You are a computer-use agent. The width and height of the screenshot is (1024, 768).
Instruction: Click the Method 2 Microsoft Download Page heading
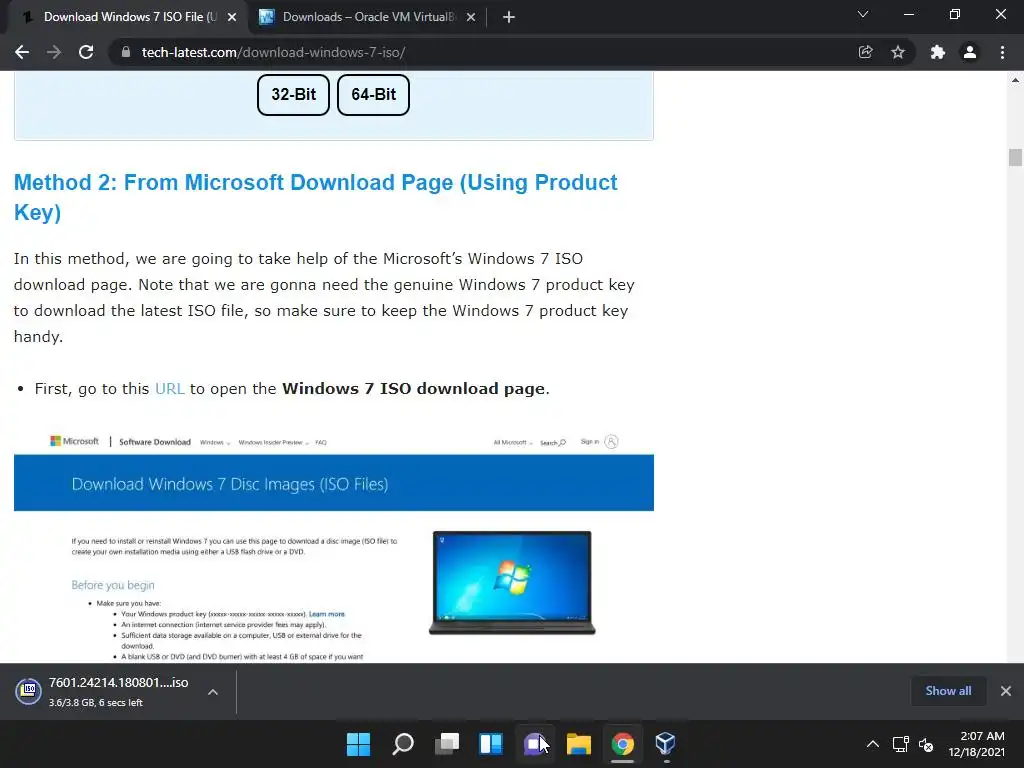point(315,197)
